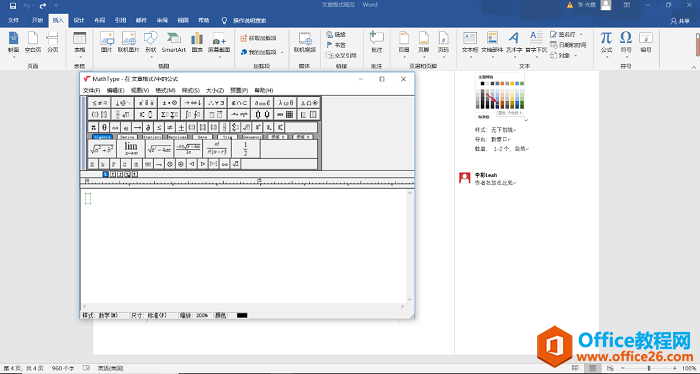Insert a page break (分页)
700x374 pixels.
click(x=53, y=42)
